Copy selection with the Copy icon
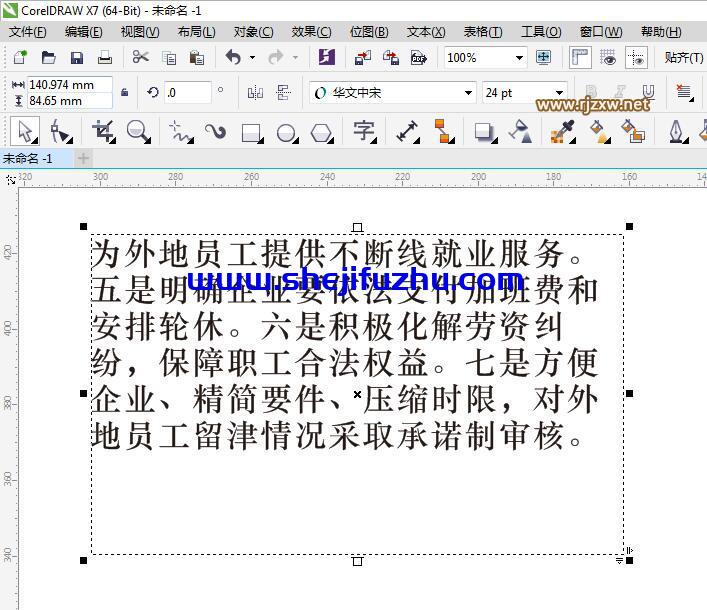 (x=169, y=58)
